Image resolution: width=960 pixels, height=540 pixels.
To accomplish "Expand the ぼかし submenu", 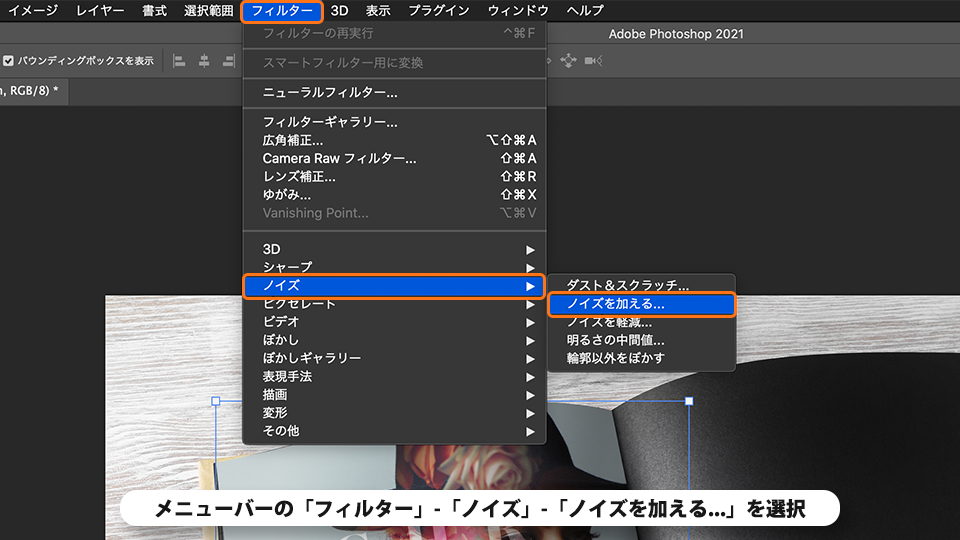I will pyautogui.click(x=394, y=340).
